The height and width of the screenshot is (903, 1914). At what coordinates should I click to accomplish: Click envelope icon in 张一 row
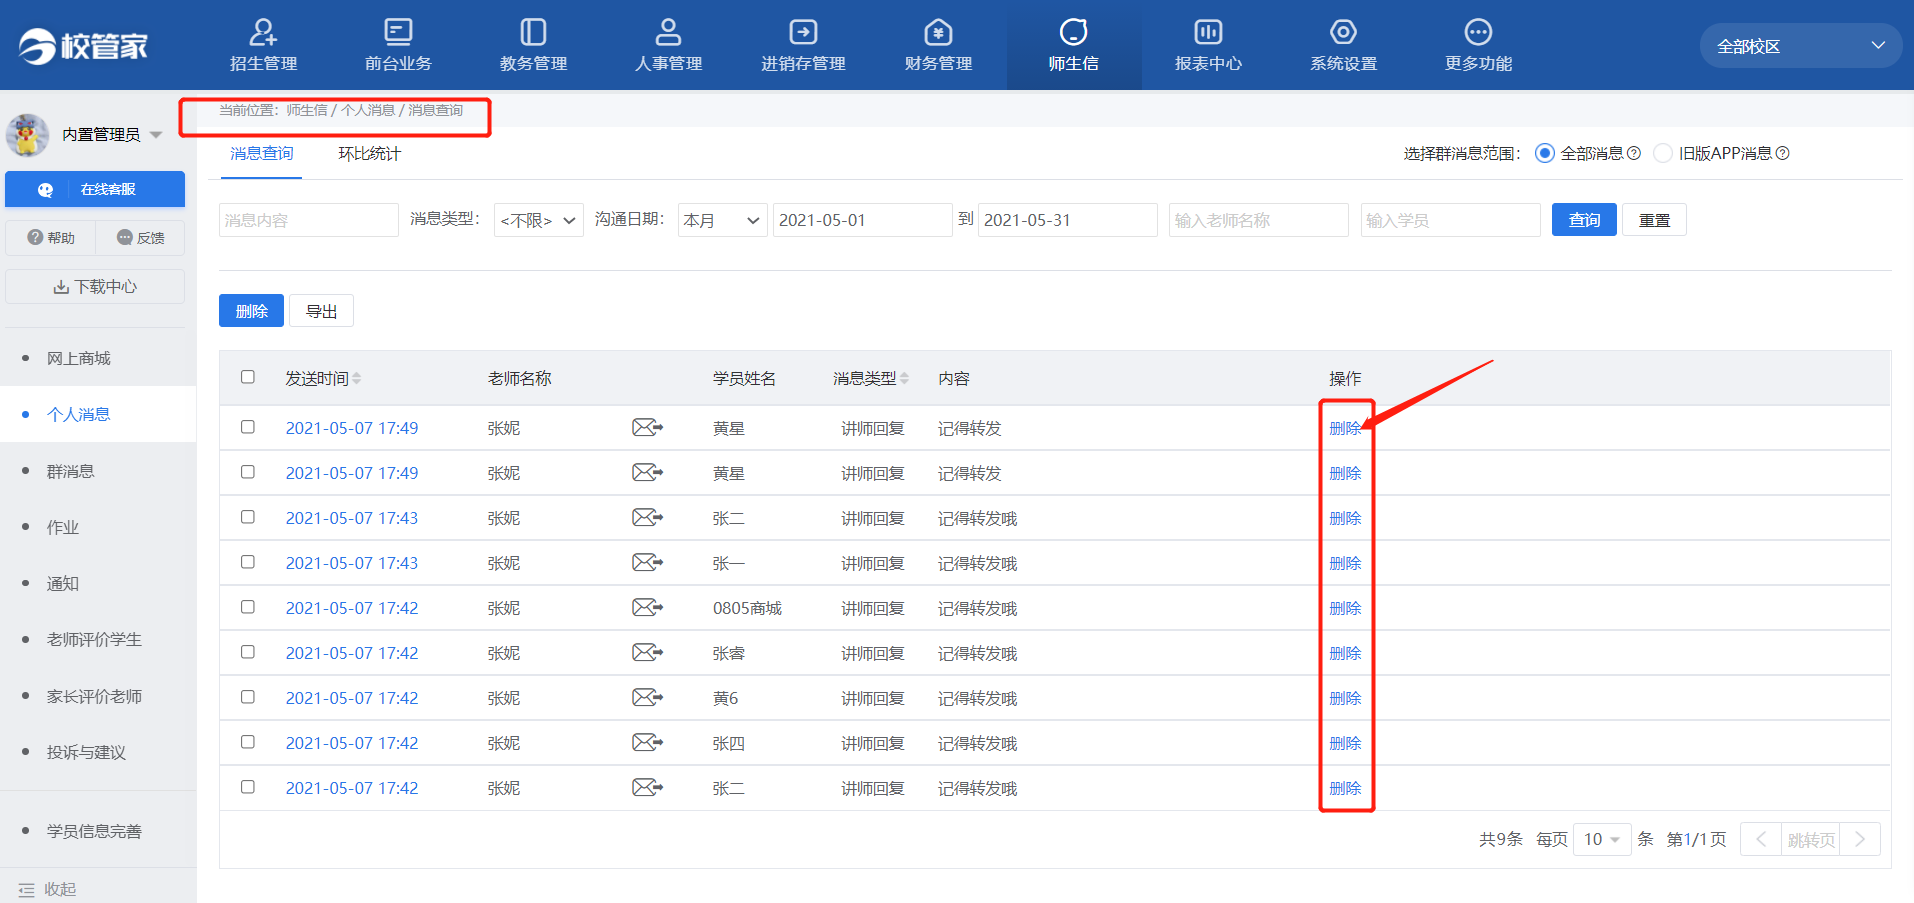click(647, 563)
